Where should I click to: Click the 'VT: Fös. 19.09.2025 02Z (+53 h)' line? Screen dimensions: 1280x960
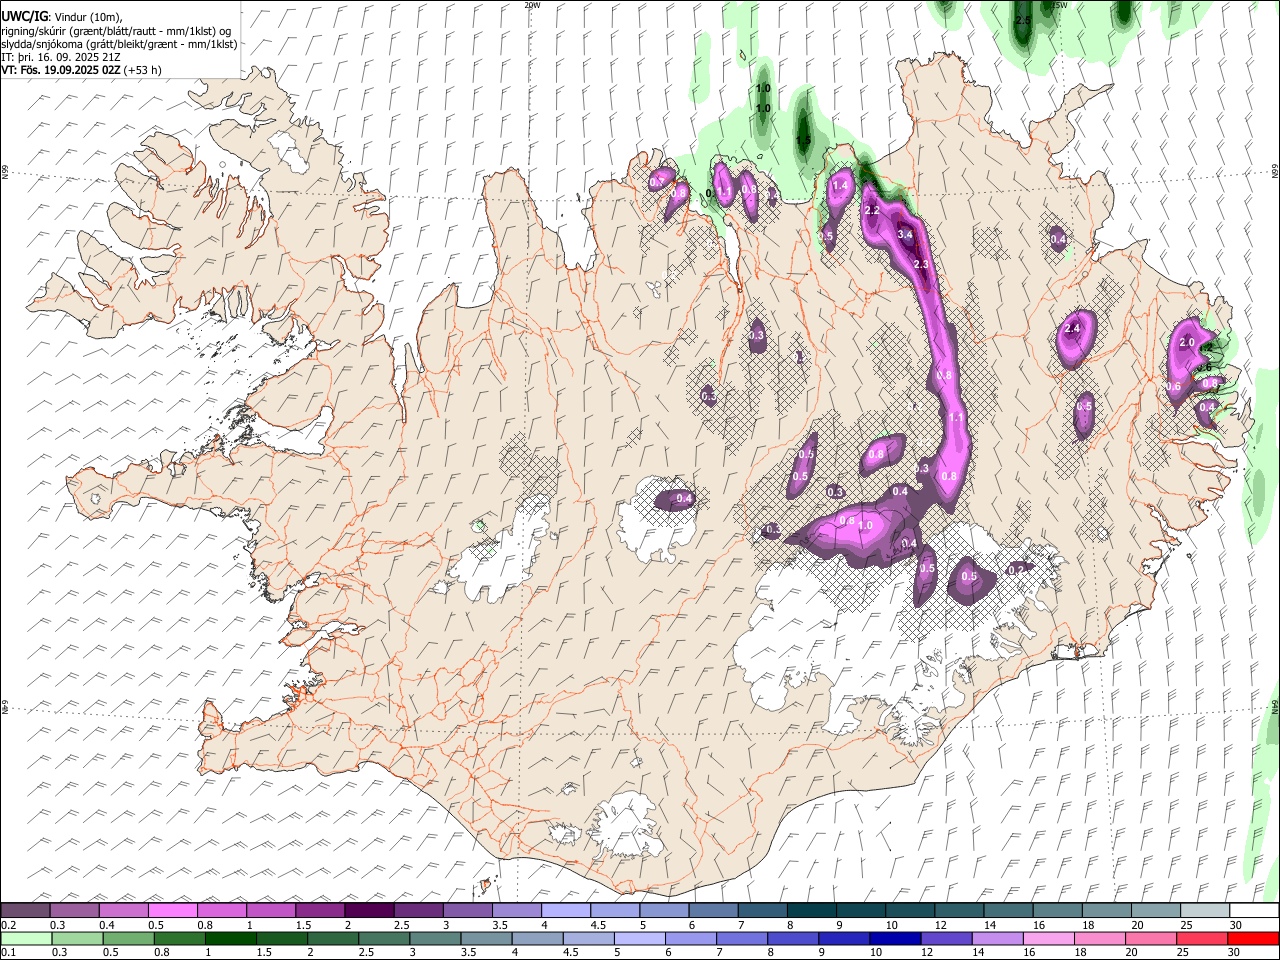[81, 70]
